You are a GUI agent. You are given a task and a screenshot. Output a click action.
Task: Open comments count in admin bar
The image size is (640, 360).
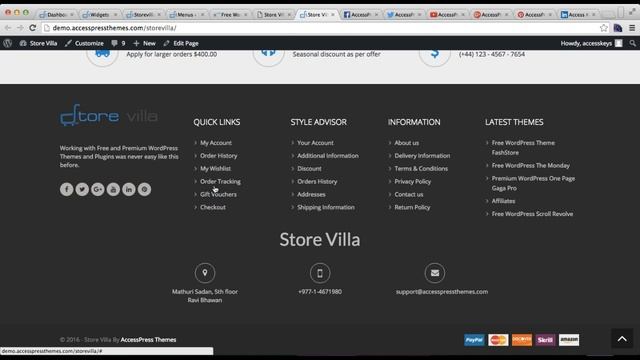(118, 43)
